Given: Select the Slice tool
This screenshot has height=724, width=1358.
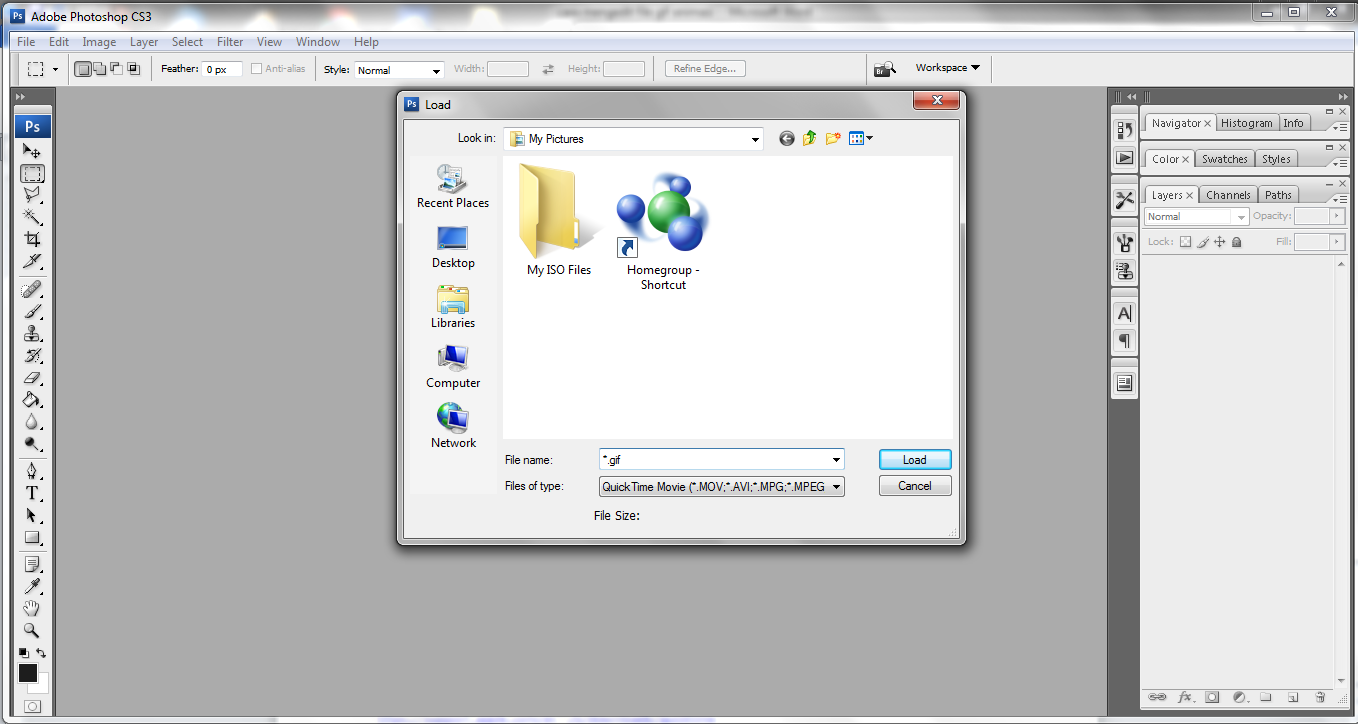Looking at the screenshot, I should [32, 261].
